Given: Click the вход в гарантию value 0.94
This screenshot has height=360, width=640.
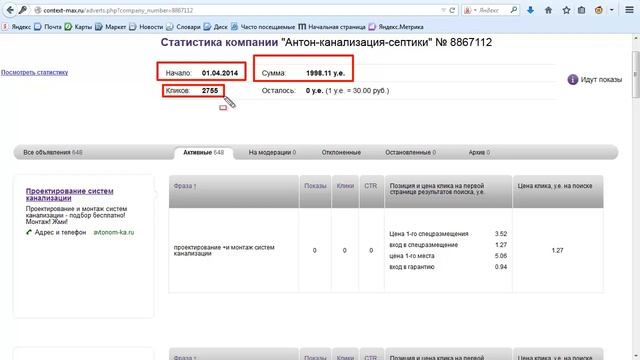Looking at the screenshot, I should (x=501, y=267).
